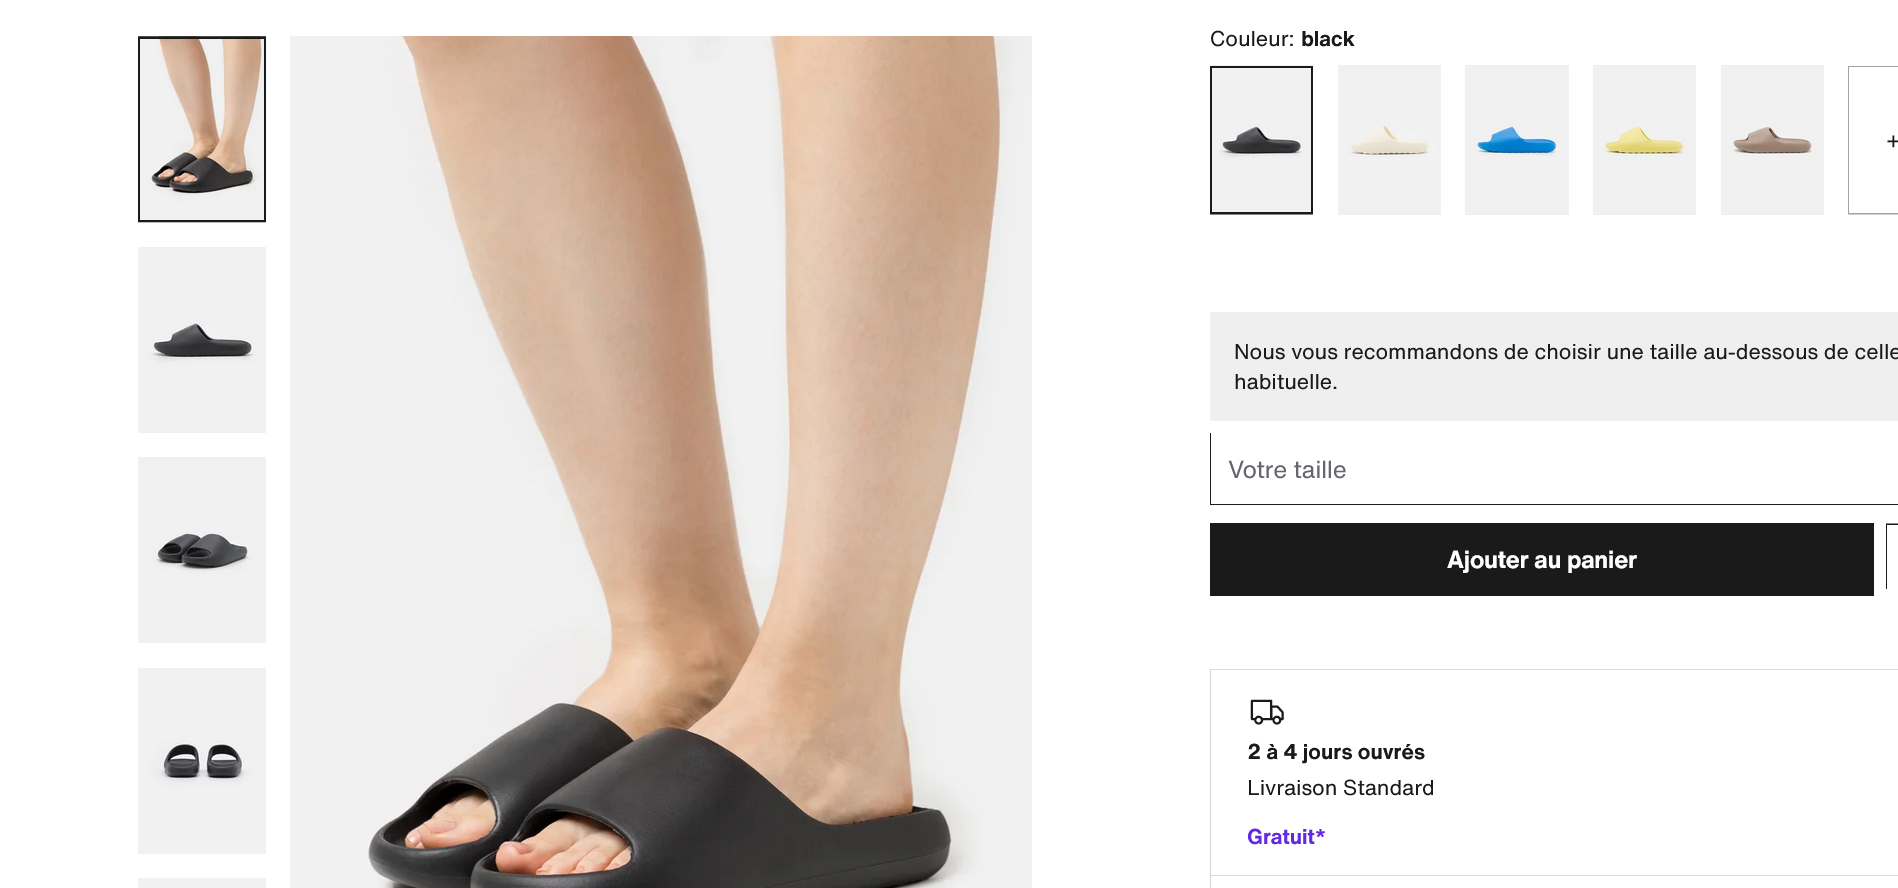
Task: Click the Ajouter au panier button
Action: (x=1541, y=560)
